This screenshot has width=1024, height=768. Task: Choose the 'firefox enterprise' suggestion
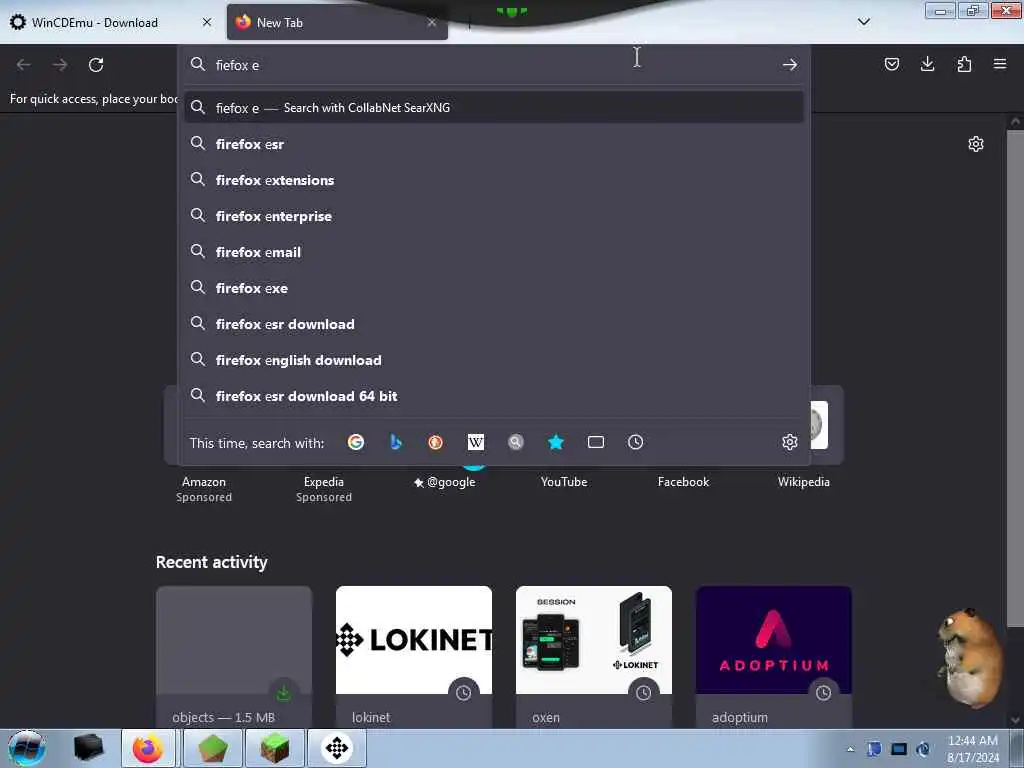(x=494, y=216)
